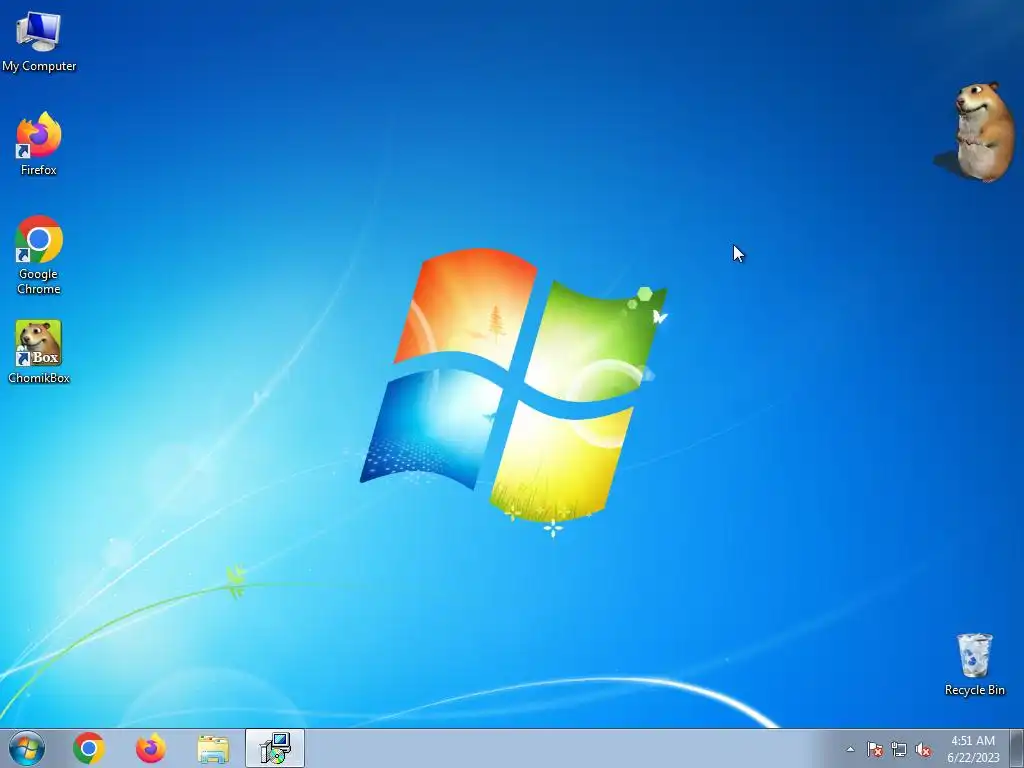Open the network status tray icon
Image resolution: width=1024 pixels, height=768 pixels.
(899, 749)
